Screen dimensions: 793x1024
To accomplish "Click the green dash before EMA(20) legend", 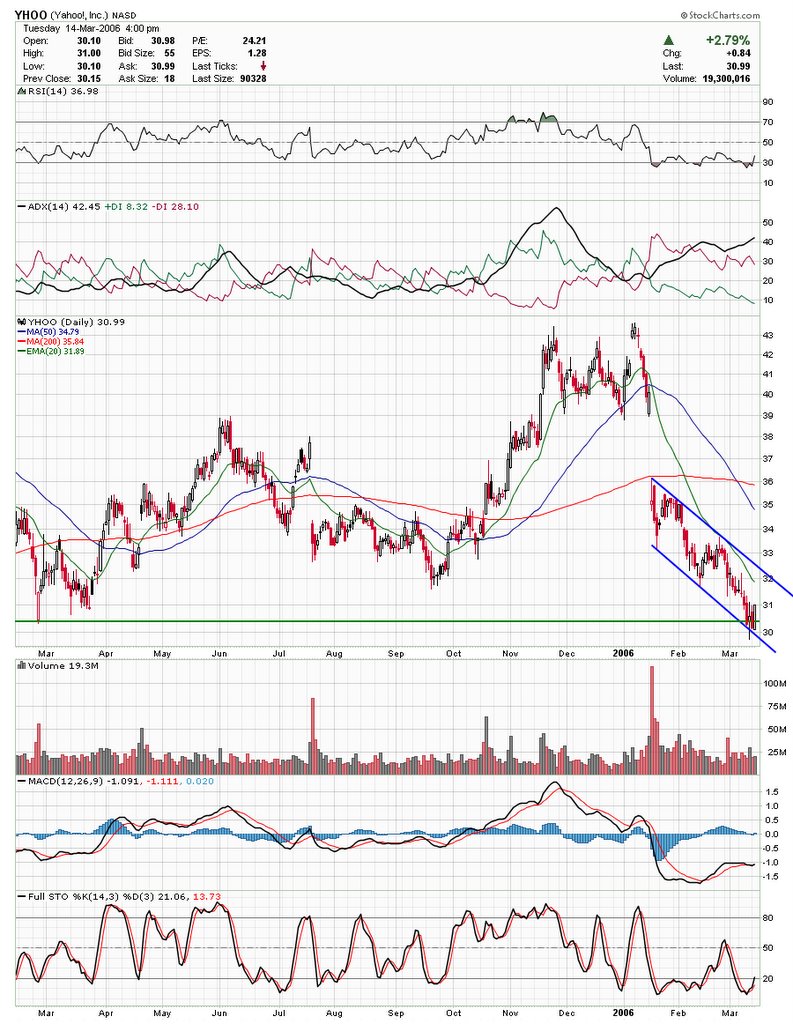I will pyautogui.click(x=21, y=351).
